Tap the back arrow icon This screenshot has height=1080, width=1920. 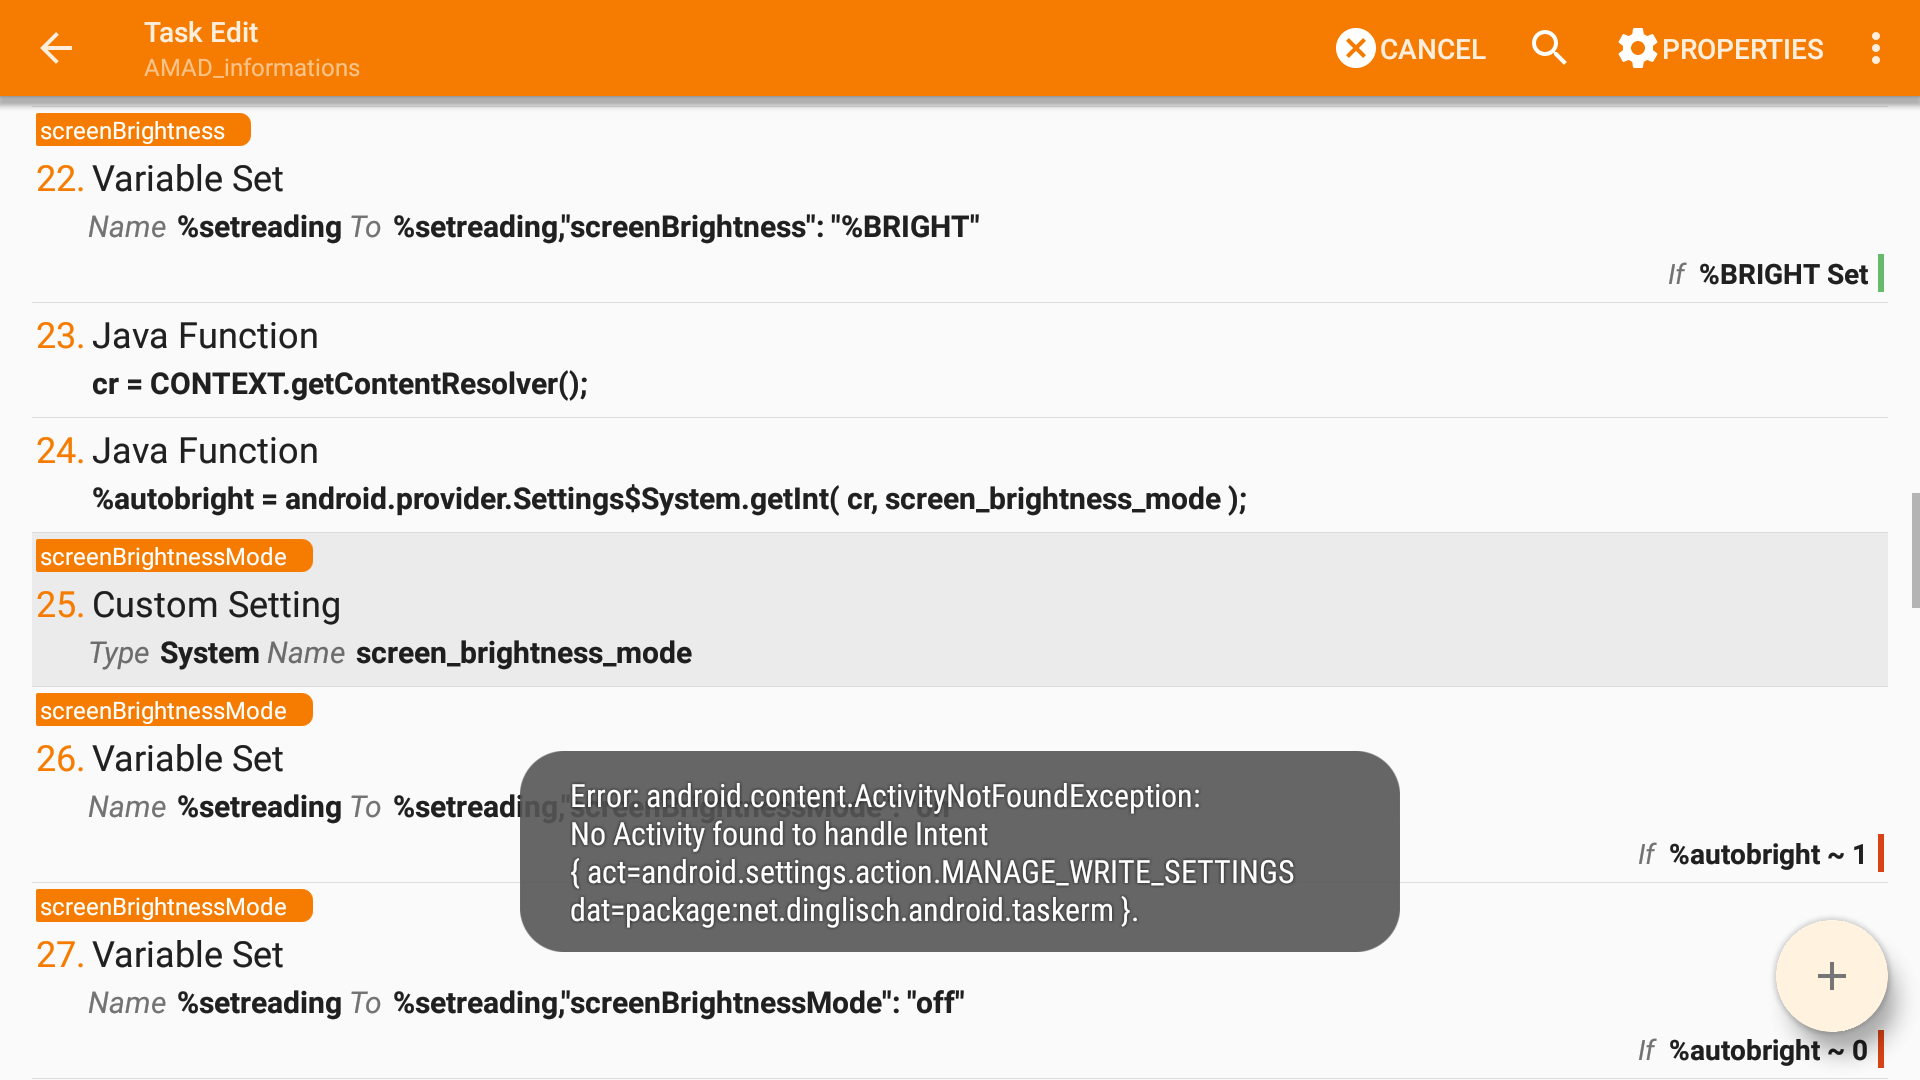(x=56, y=48)
